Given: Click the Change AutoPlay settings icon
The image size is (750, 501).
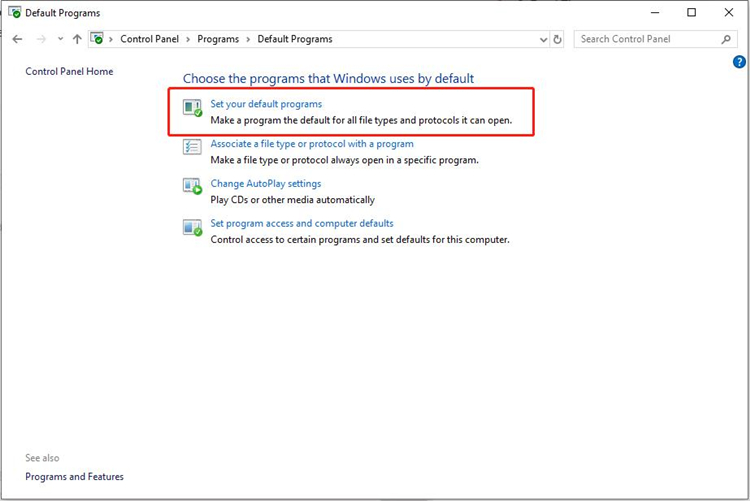Looking at the screenshot, I should click(192, 187).
